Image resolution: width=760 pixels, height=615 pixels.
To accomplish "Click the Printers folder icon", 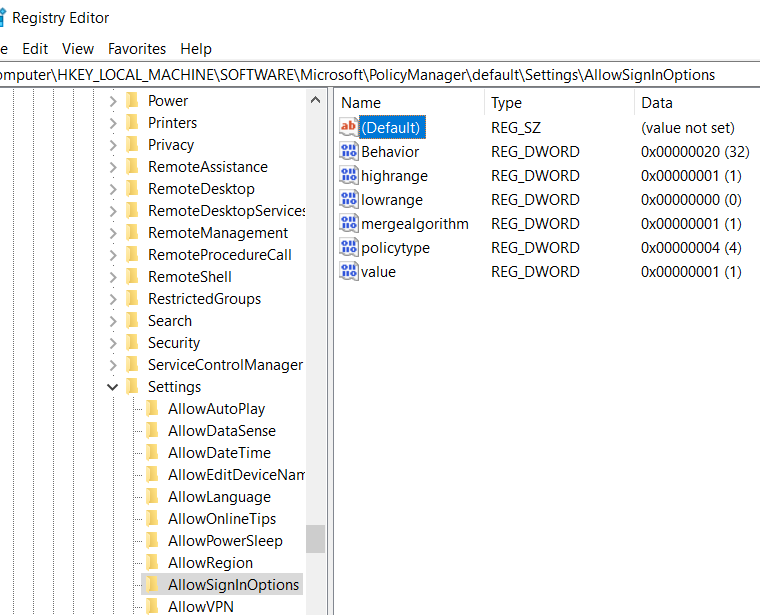I will 132,123.
